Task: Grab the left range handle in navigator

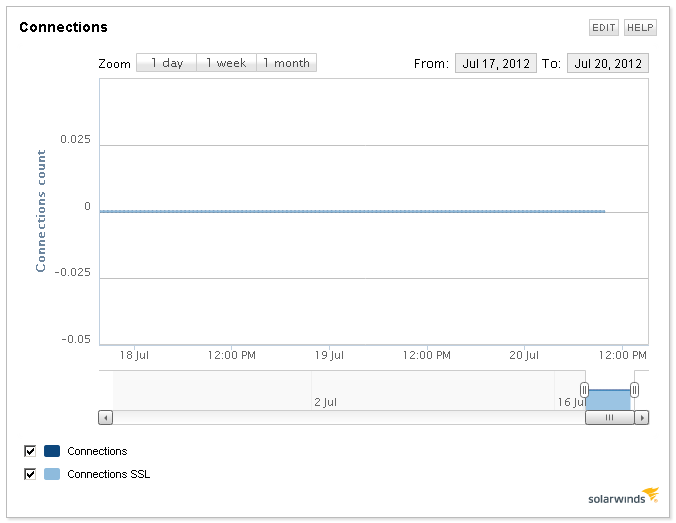Action: 584,390
